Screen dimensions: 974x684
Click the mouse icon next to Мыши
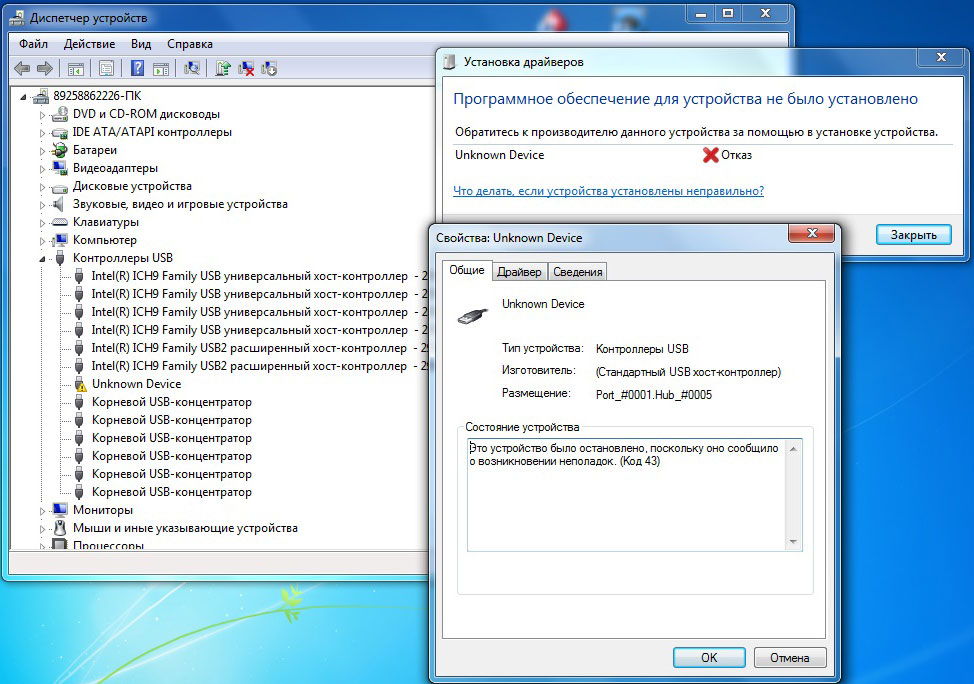click(x=60, y=528)
